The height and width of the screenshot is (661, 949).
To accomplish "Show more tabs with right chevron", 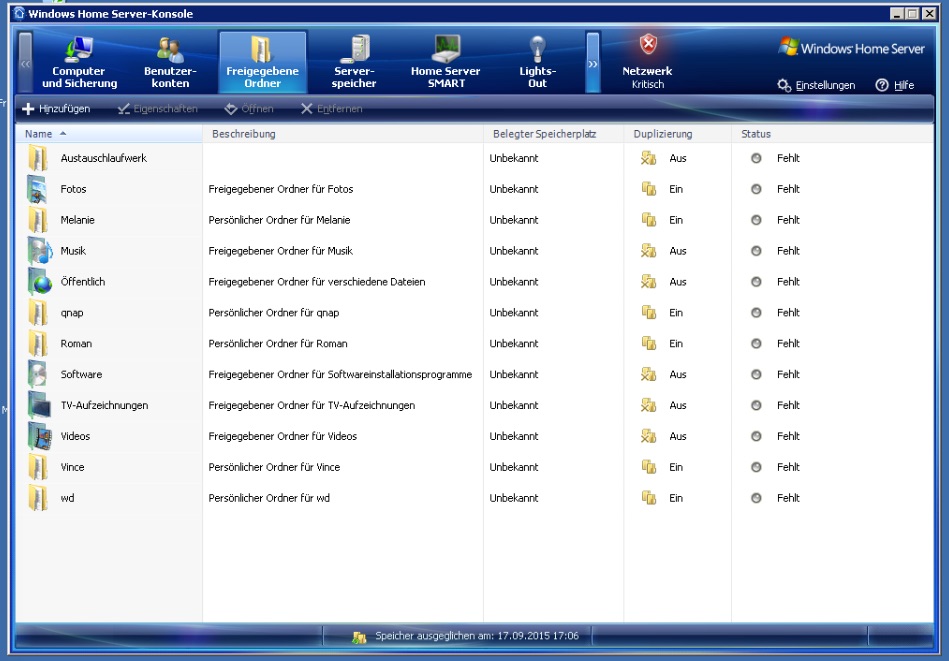I will click(593, 63).
